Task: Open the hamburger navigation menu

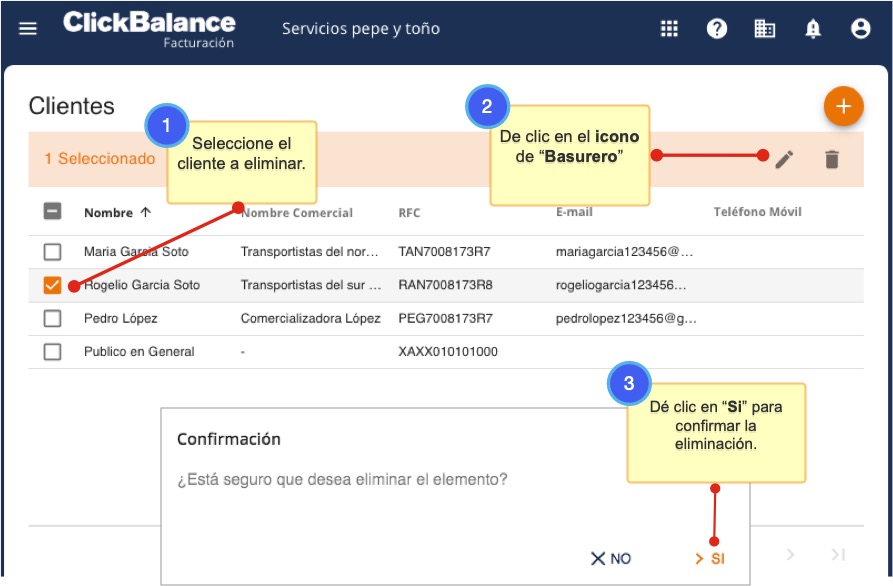Action: (x=28, y=29)
